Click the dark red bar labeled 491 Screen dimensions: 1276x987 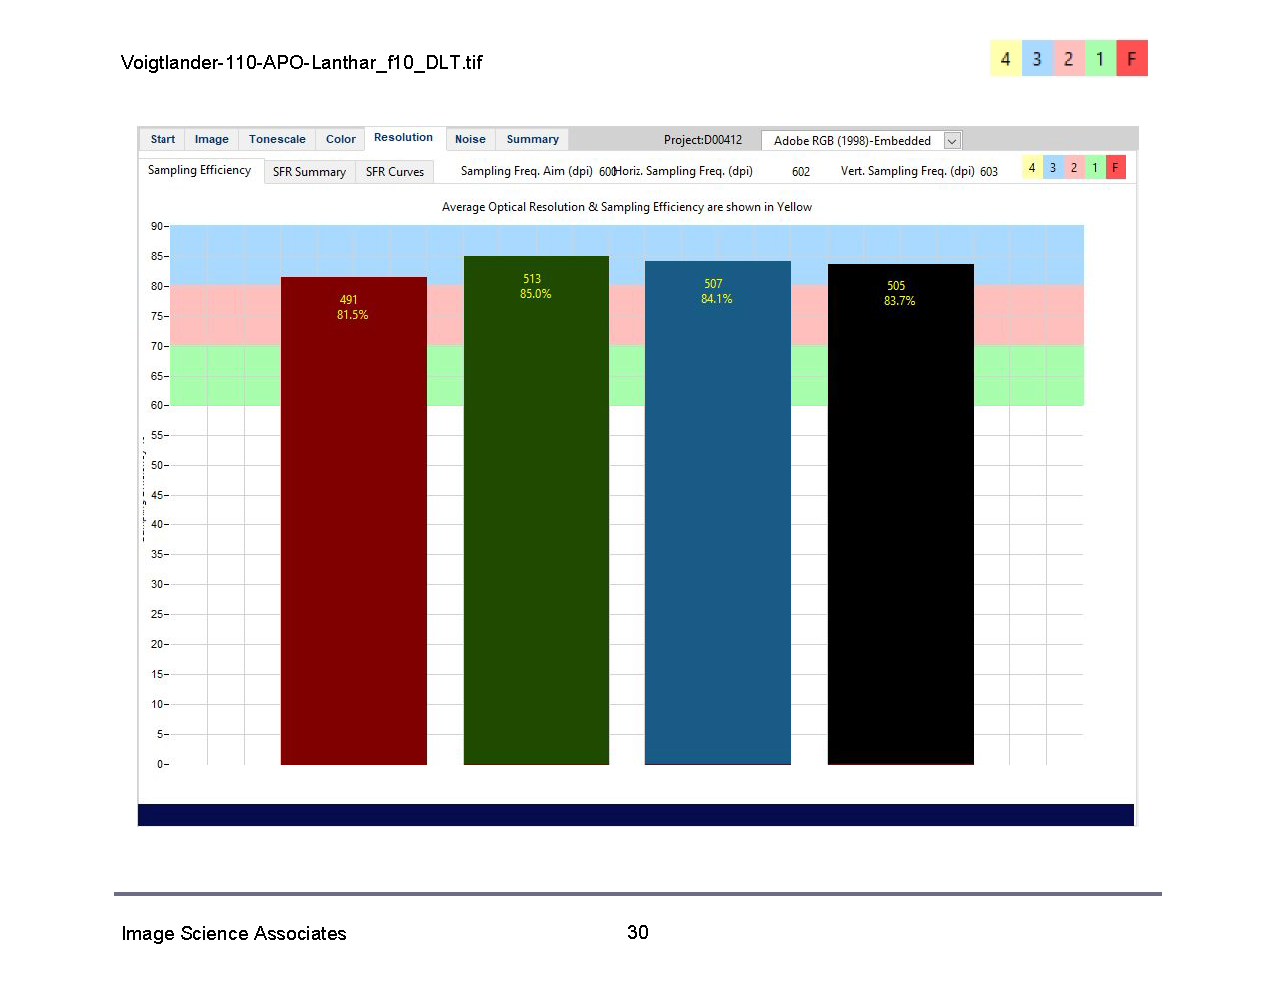pos(354,521)
